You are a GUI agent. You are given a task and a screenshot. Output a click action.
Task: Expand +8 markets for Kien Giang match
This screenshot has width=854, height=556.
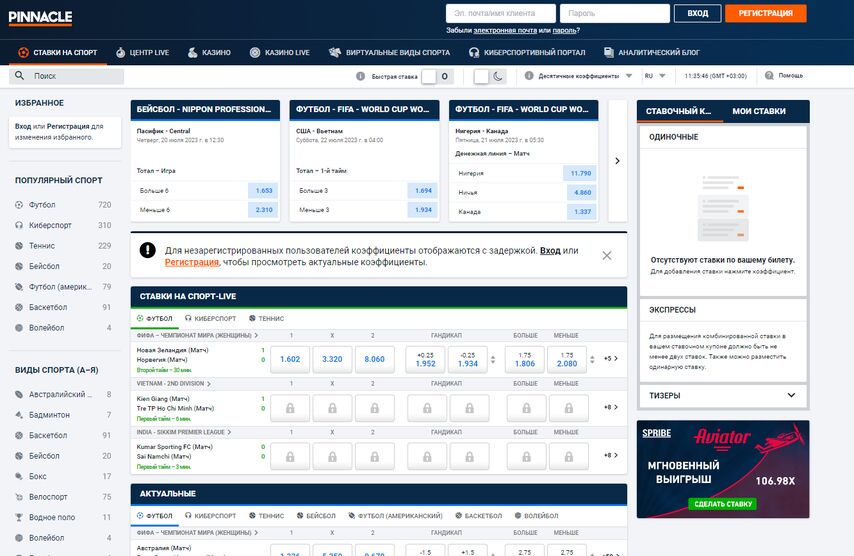[x=611, y=407]
